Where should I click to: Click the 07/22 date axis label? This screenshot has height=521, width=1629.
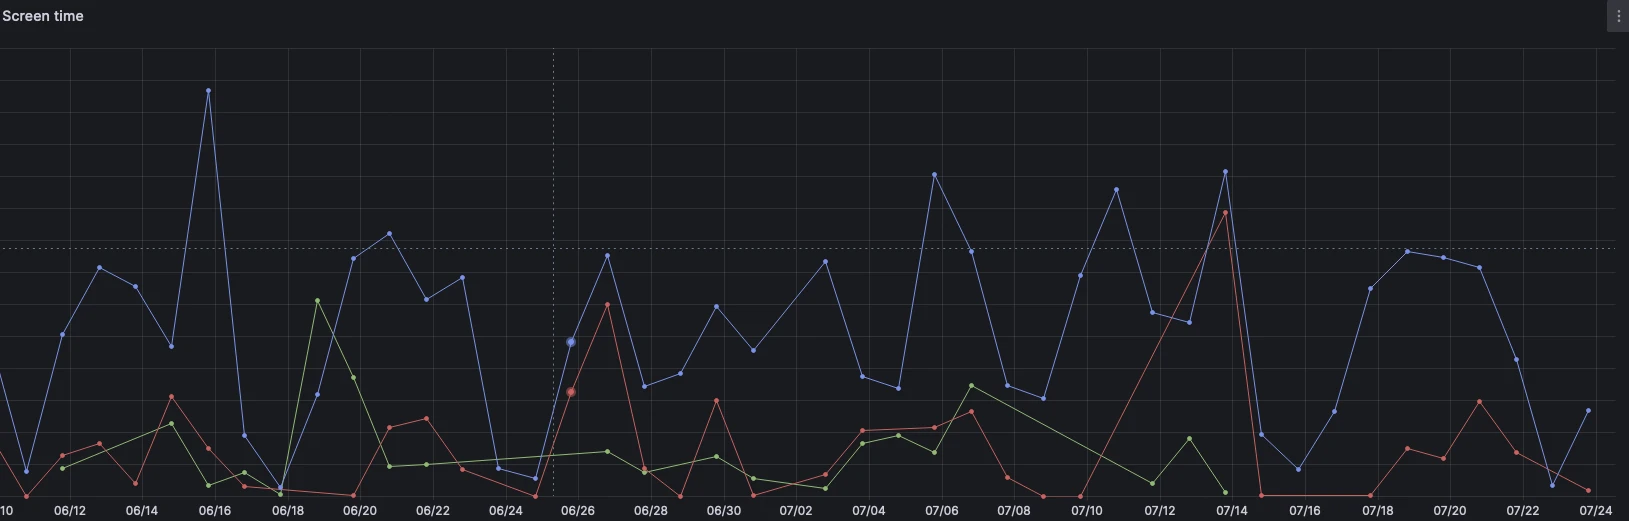coord(1523,510)
